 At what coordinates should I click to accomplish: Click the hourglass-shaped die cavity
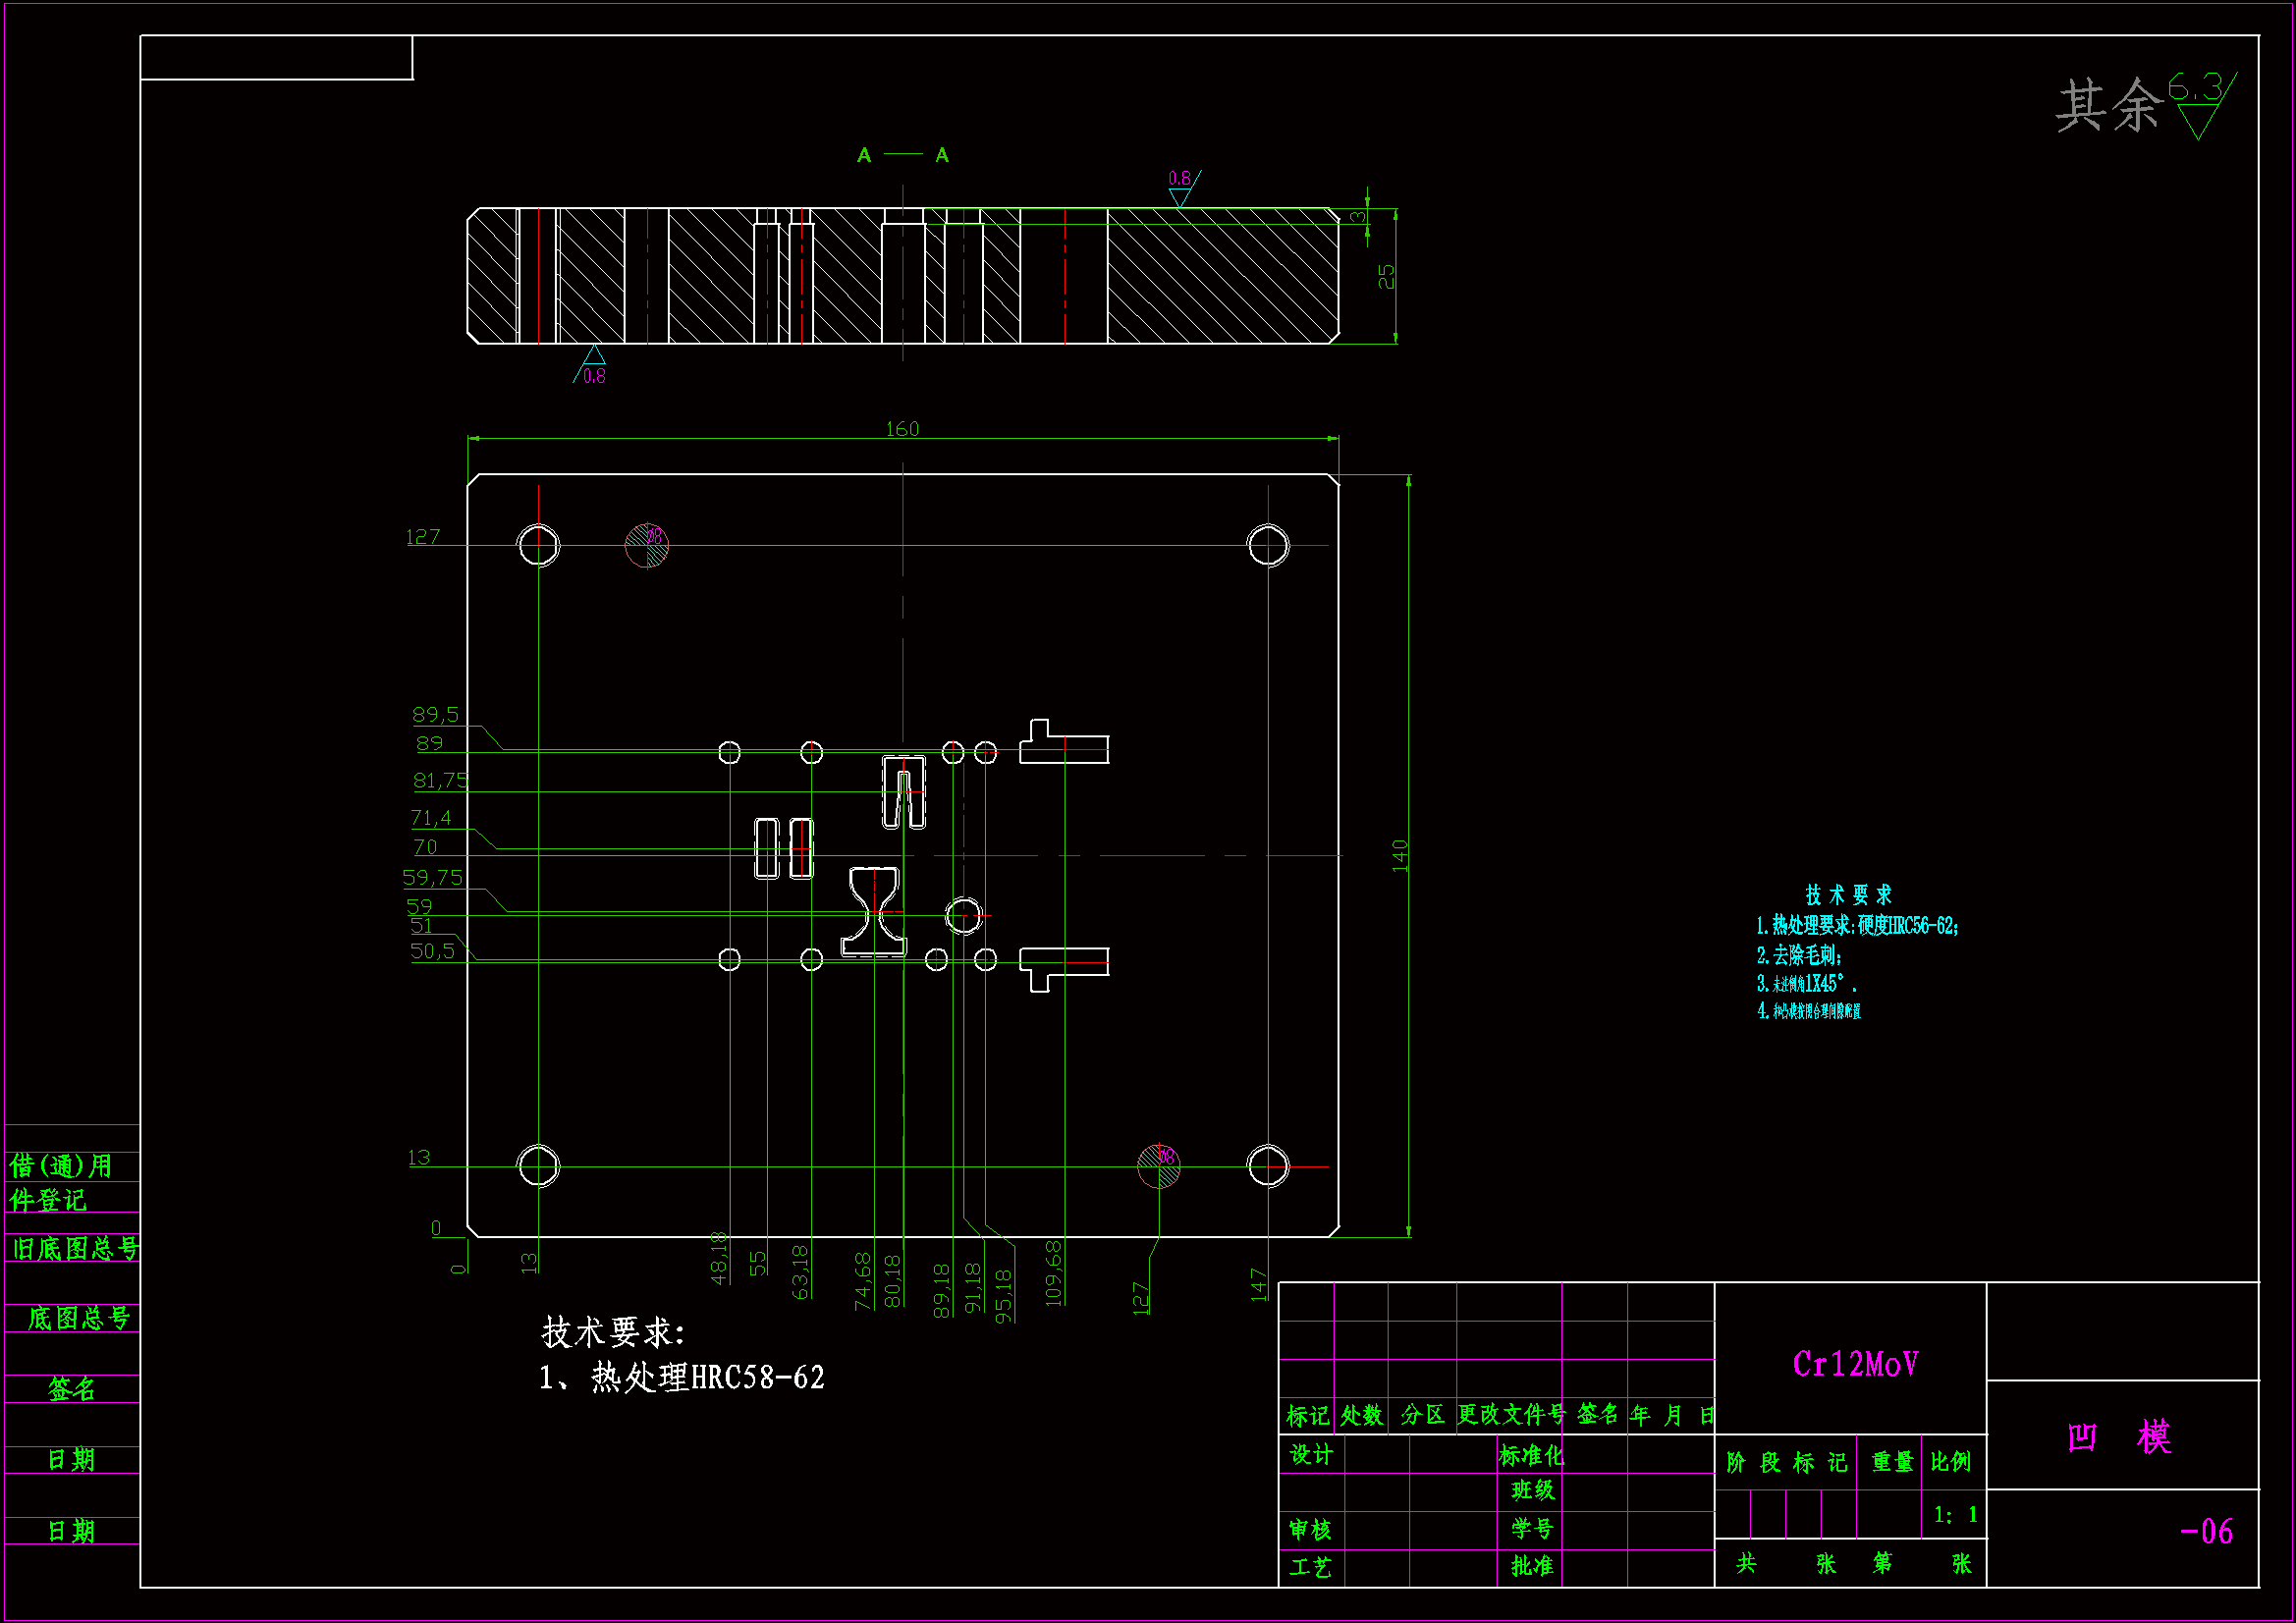tap(874, 911)
